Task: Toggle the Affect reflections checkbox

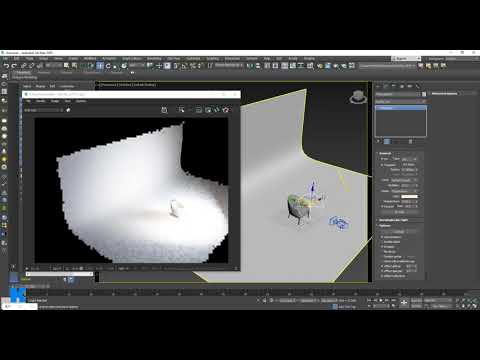Action: (382, 276)
